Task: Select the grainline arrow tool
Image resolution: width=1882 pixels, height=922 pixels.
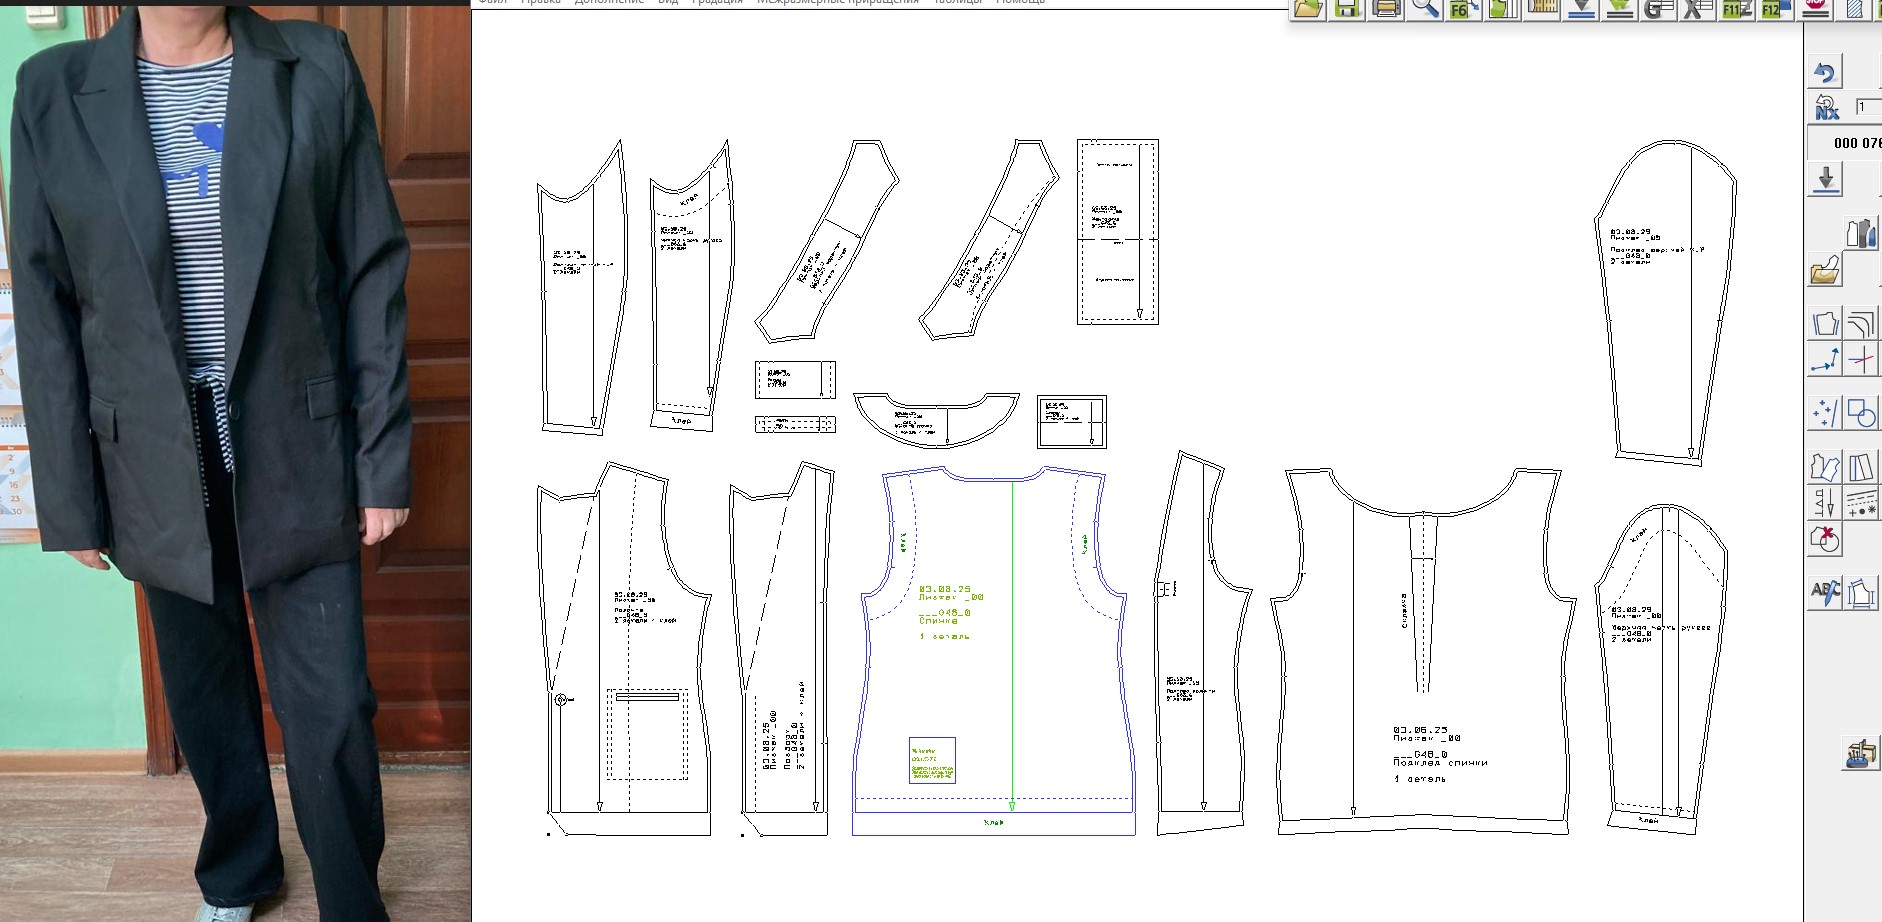Action: 1826,503
